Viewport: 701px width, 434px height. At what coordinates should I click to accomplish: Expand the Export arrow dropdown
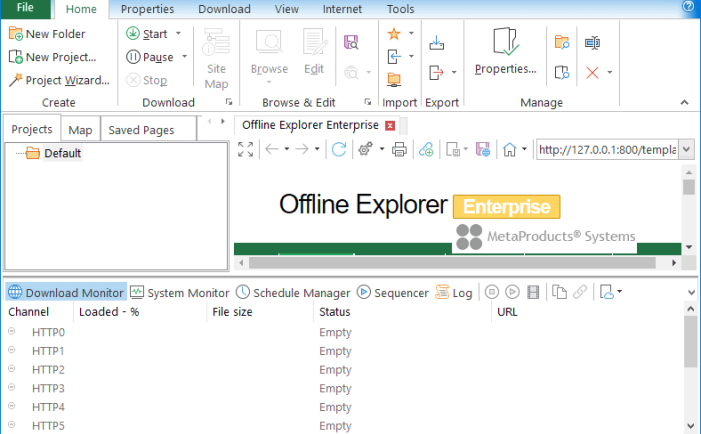pyautogui.click(x=454, y=72)
